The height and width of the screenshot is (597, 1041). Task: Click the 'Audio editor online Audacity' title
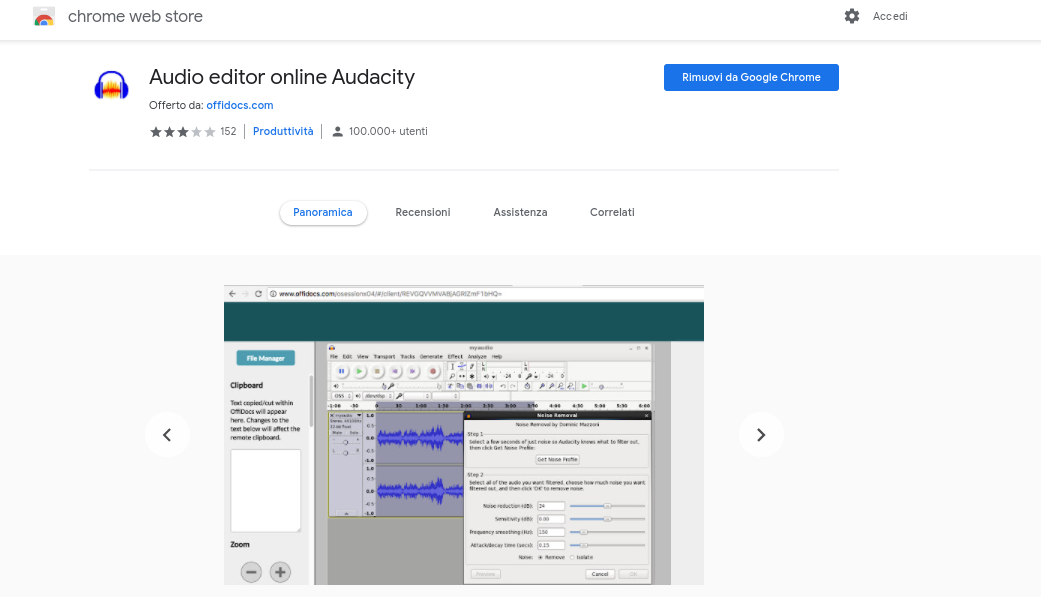(x=281, y=77)
